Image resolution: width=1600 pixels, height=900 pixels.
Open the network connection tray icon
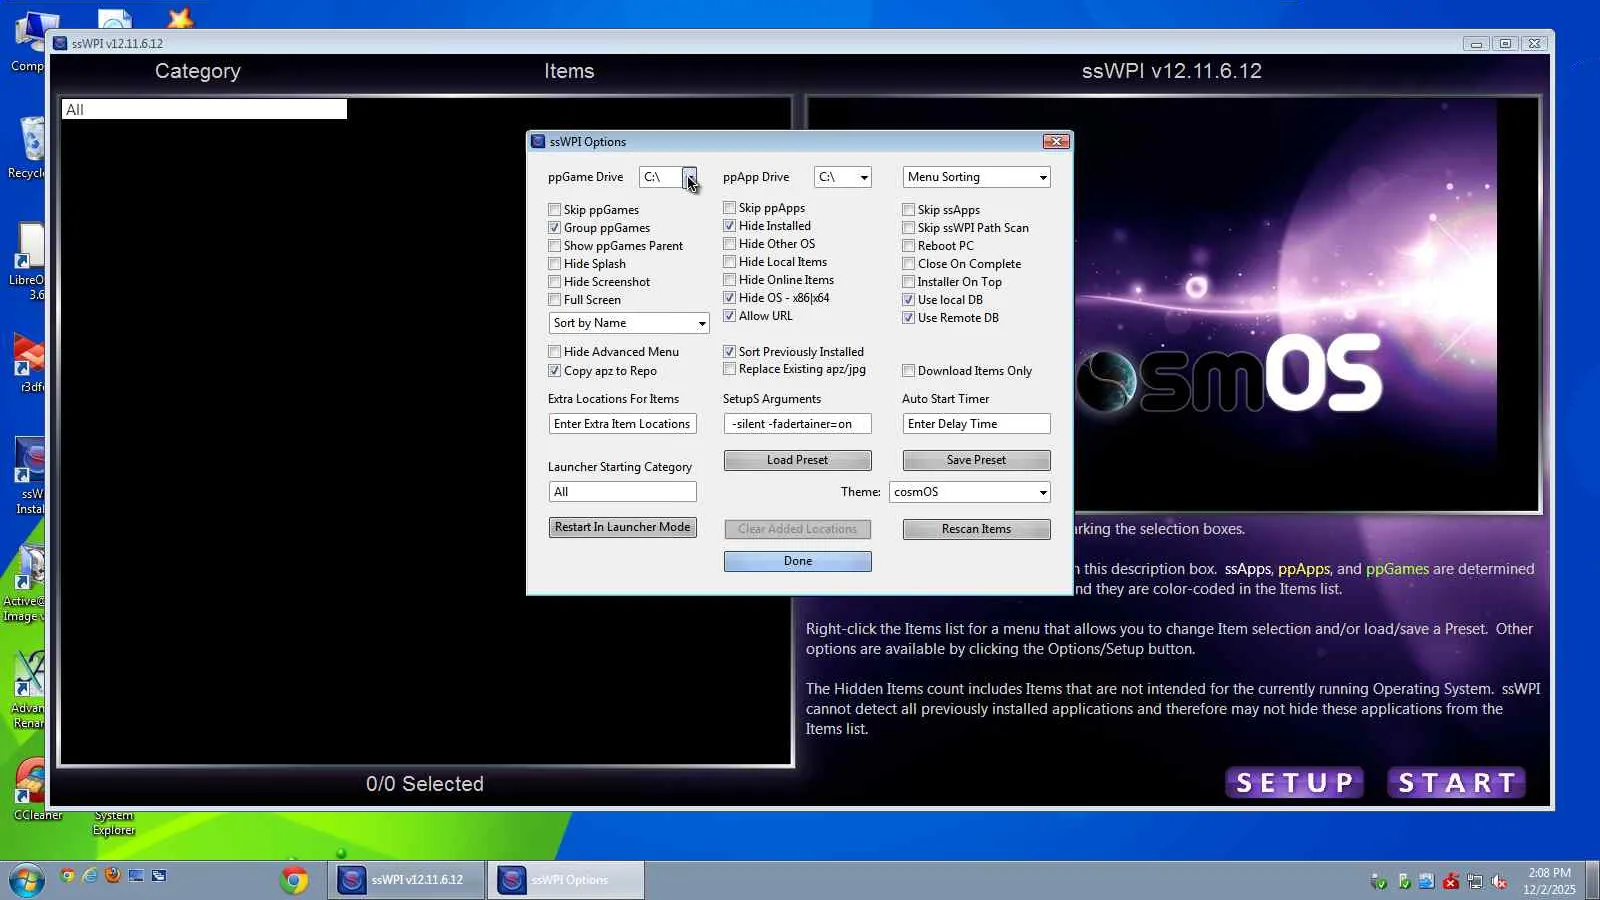pos(1474,881)
